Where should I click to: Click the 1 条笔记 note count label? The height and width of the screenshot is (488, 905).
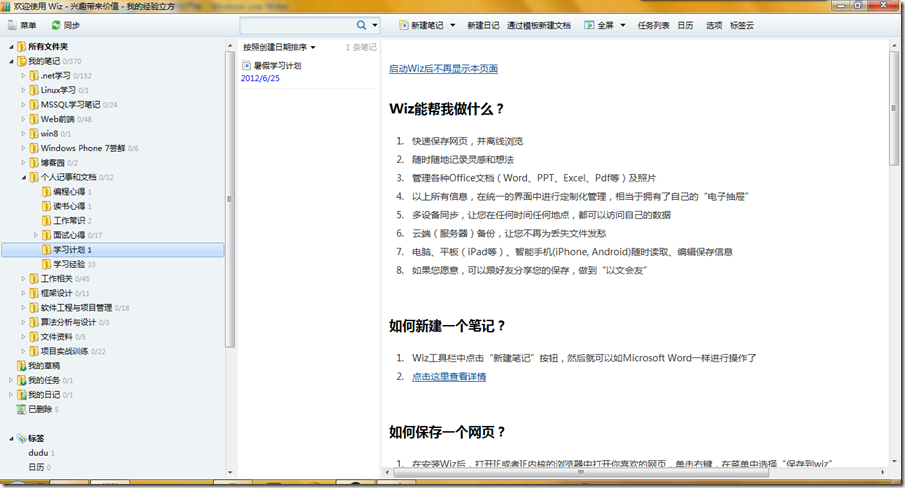tap(361, 47)
